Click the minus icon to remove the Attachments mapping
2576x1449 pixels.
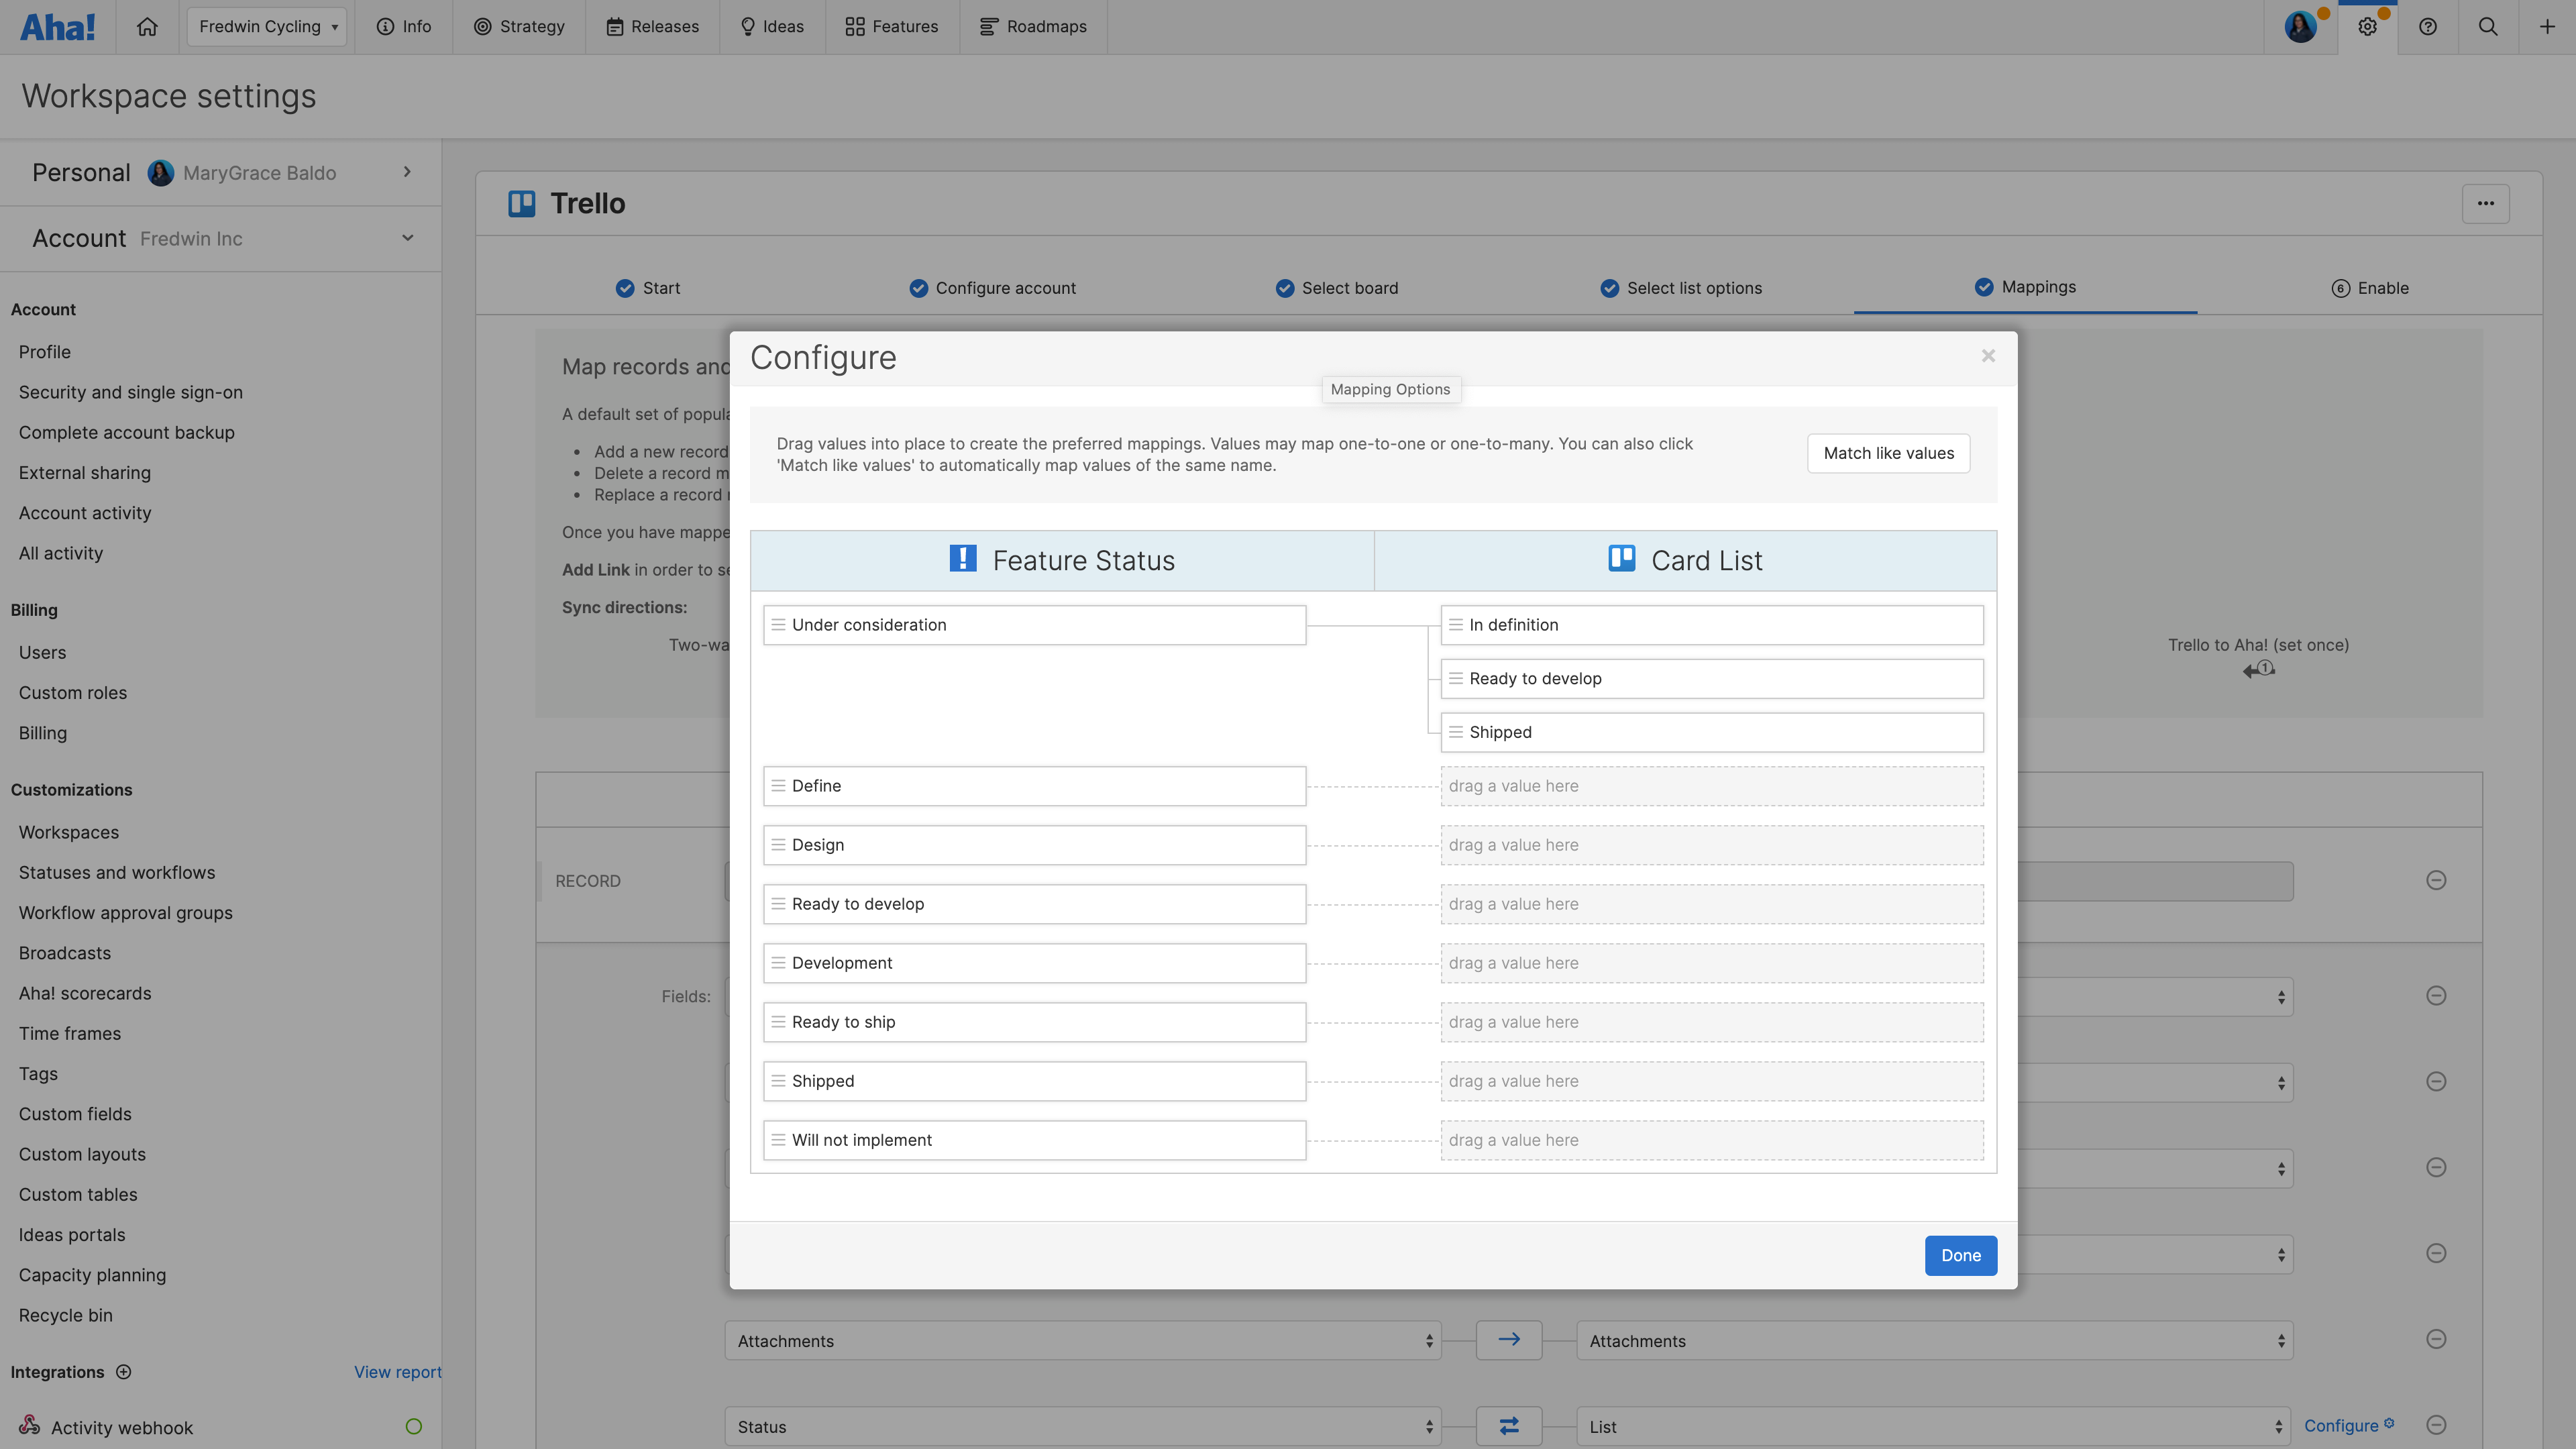(2437, 1338)
